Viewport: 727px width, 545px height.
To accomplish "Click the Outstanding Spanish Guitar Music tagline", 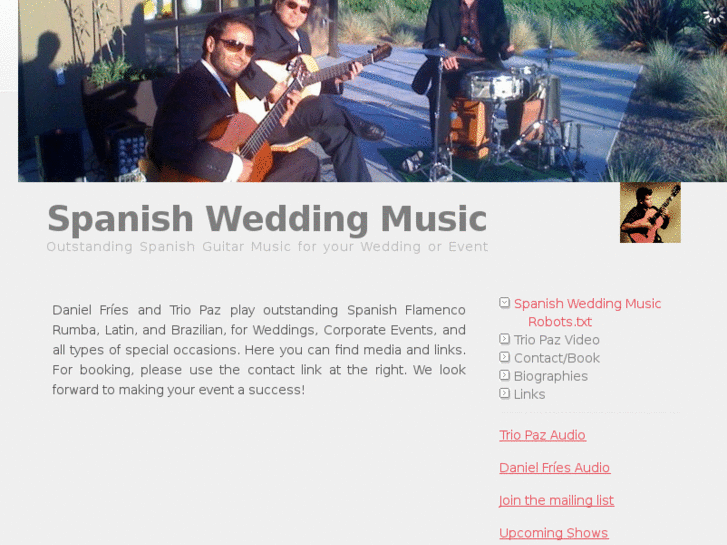I will point(267,247).
